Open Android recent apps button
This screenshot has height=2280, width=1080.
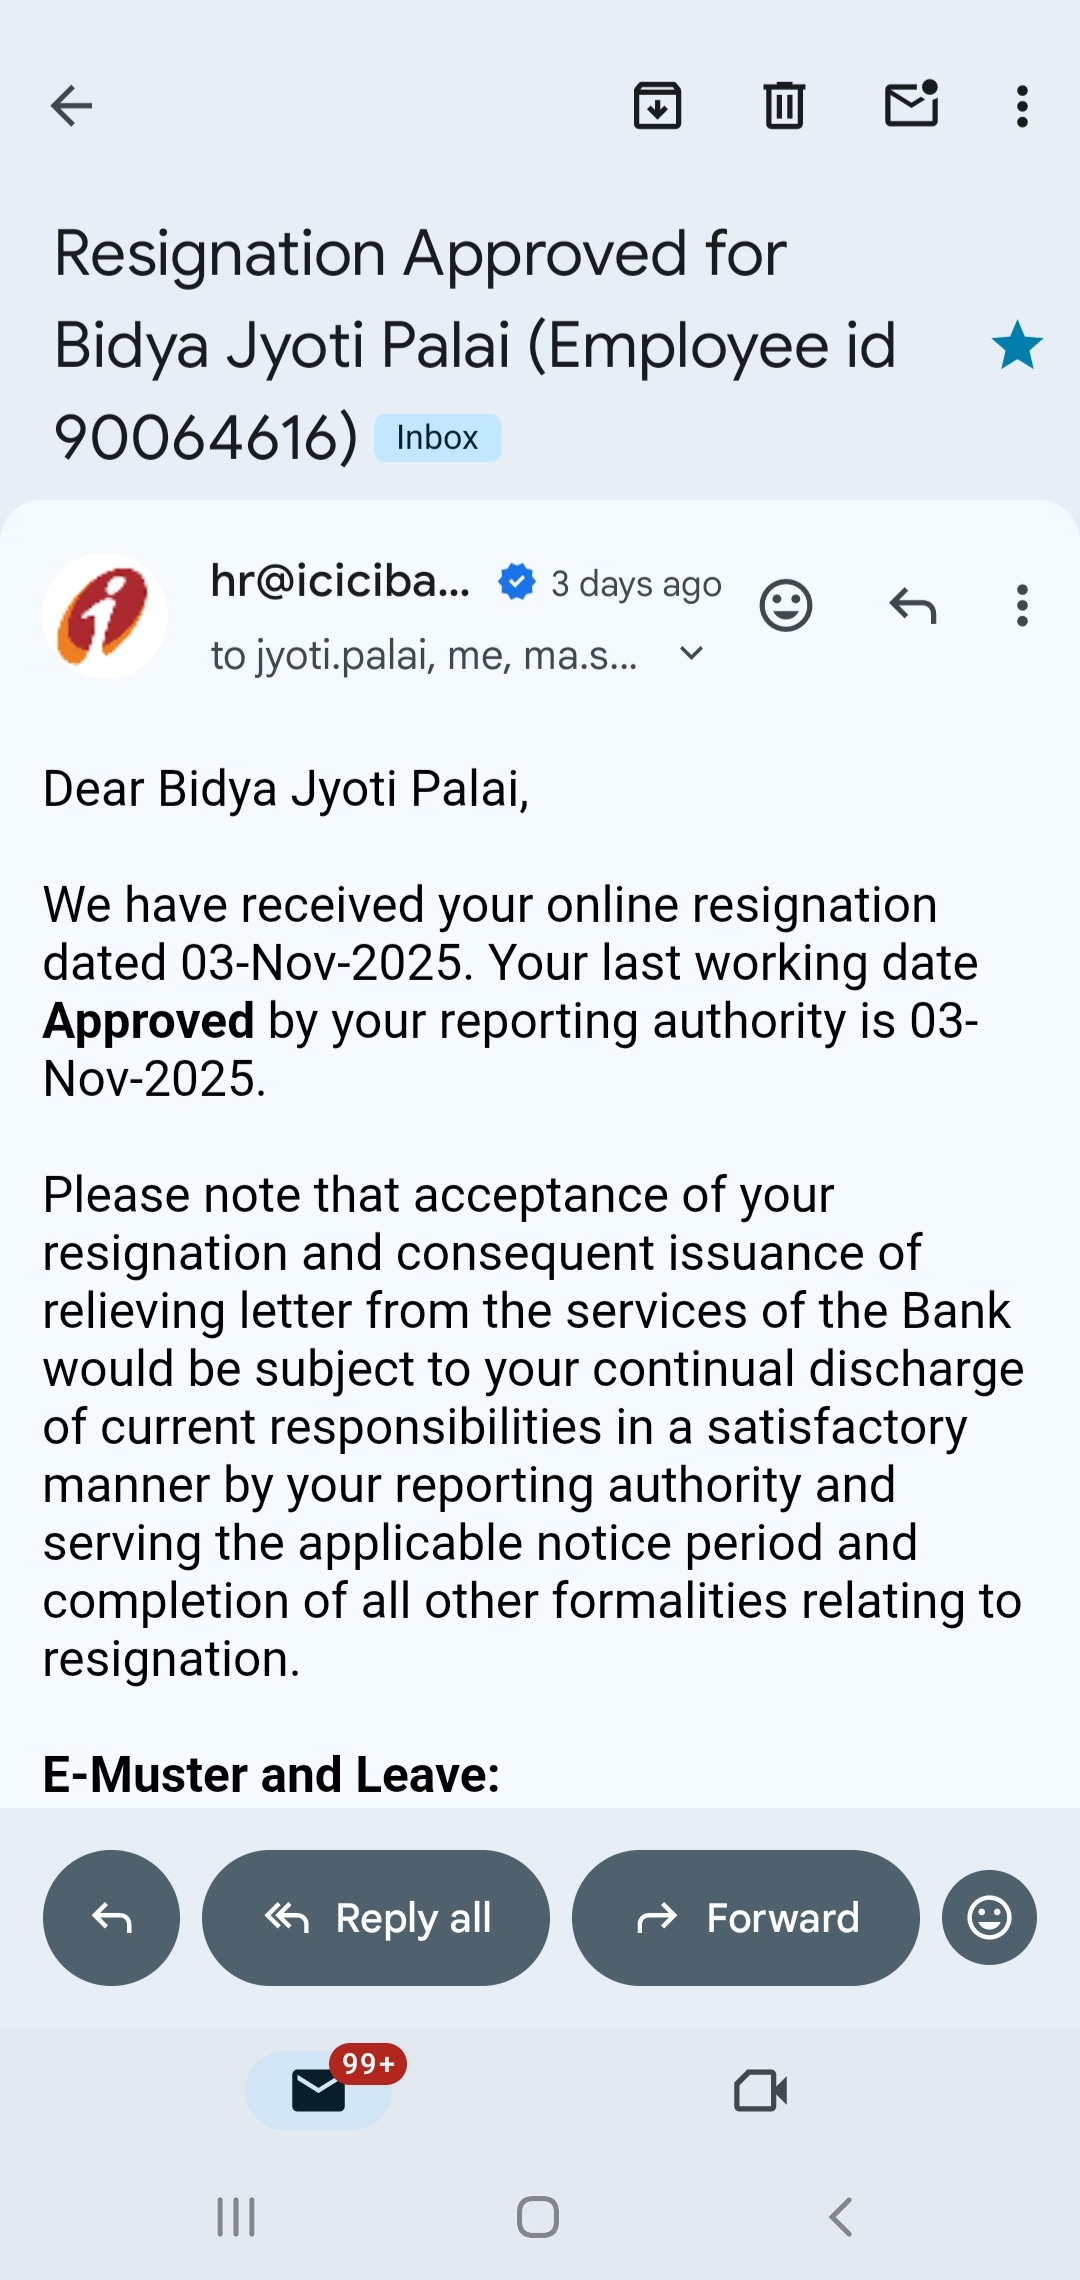point(237,2217)
